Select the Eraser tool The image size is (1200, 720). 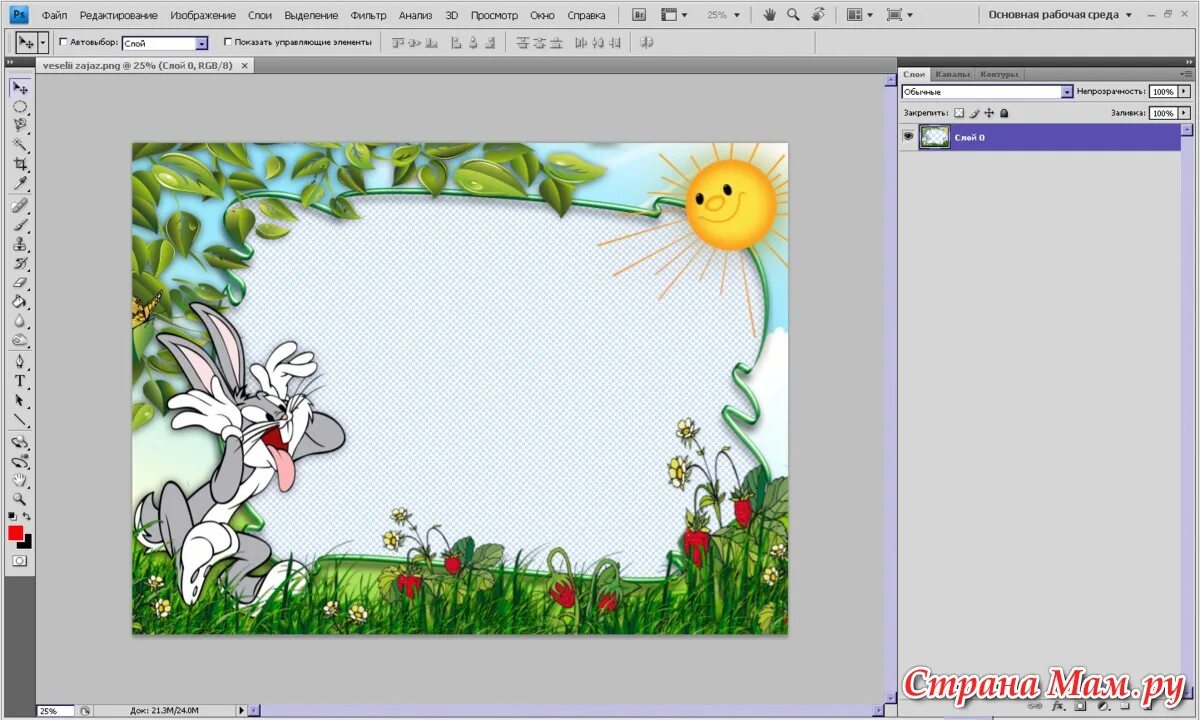[20, 283]
